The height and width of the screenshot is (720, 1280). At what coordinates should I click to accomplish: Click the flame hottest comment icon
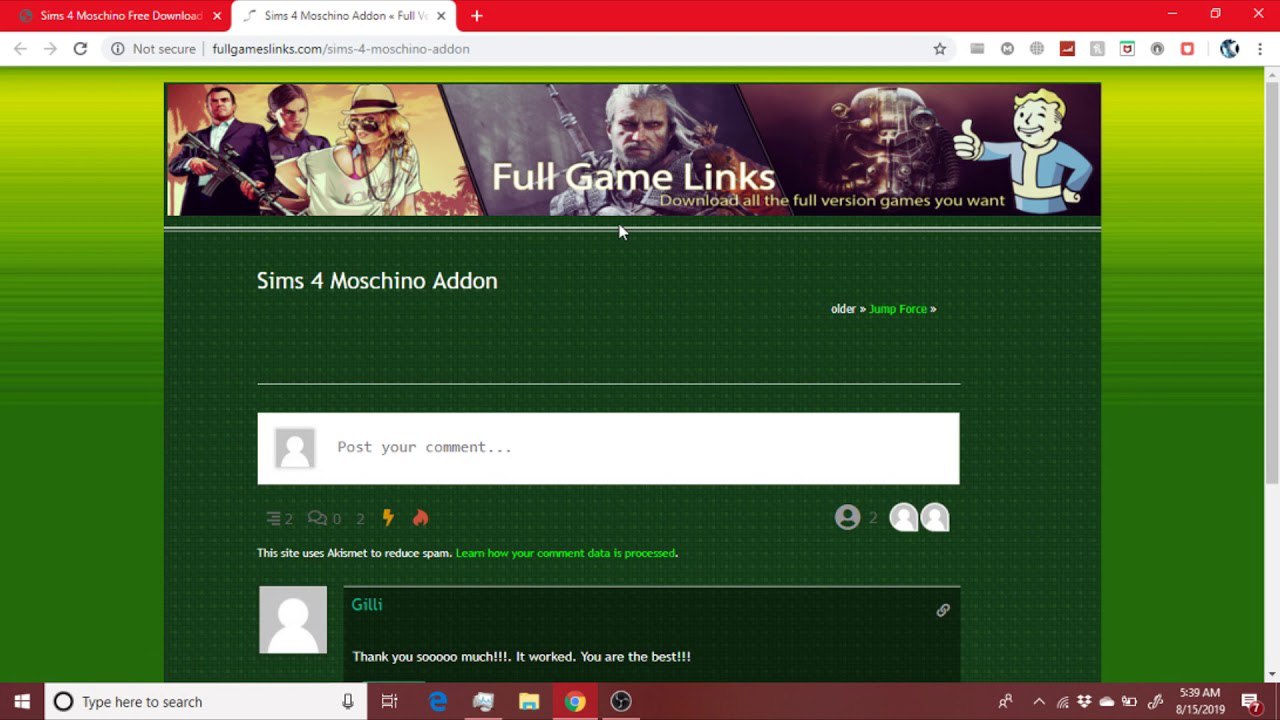pyautogui.click(x=420, y=518)
